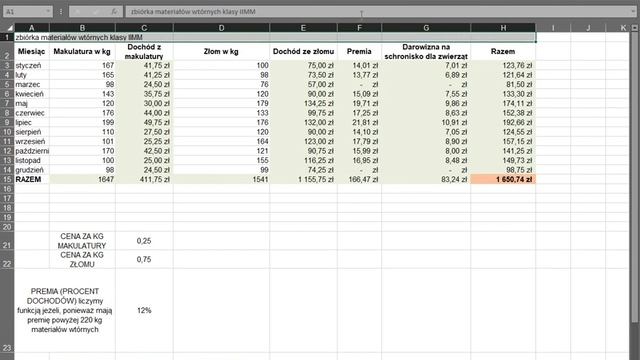This screenshot has height=360, width=640.
Task: Select the 'luty' month cell
Action: tap(32, 75)
